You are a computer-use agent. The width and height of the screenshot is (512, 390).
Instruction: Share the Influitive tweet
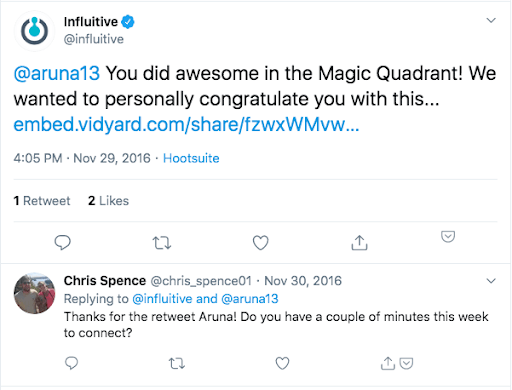(x=359, y=242)
